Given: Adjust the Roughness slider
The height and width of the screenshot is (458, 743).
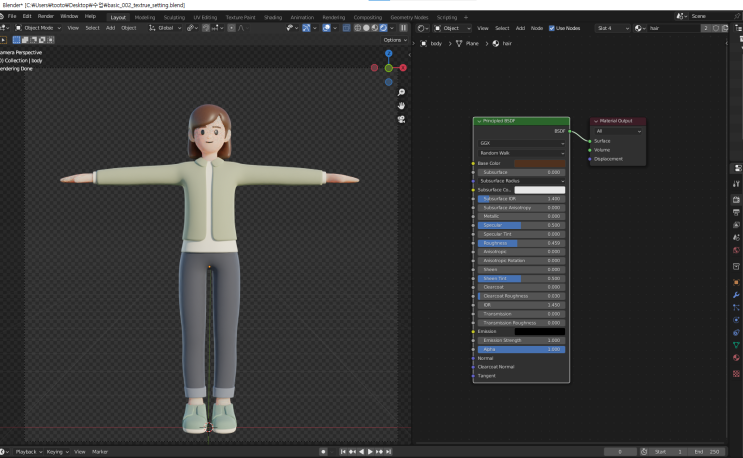Looking at the screenshot, I should click(x=521, y=243).
